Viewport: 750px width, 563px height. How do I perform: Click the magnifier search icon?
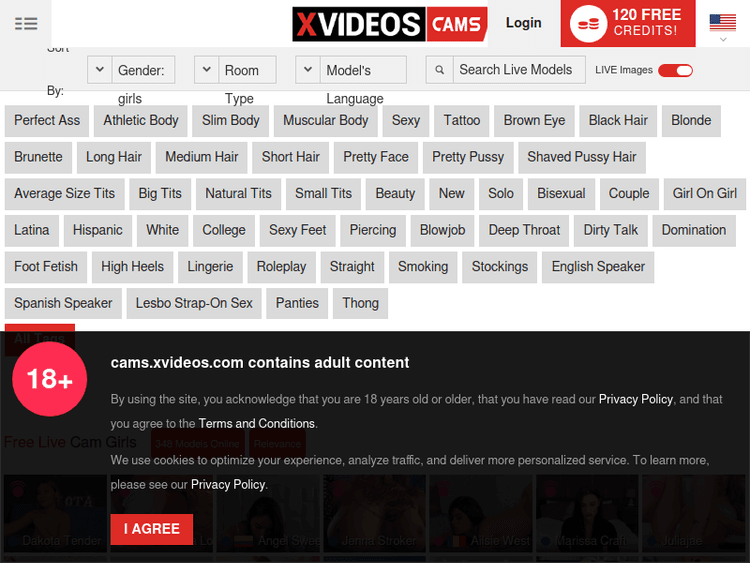coord(439,70)
